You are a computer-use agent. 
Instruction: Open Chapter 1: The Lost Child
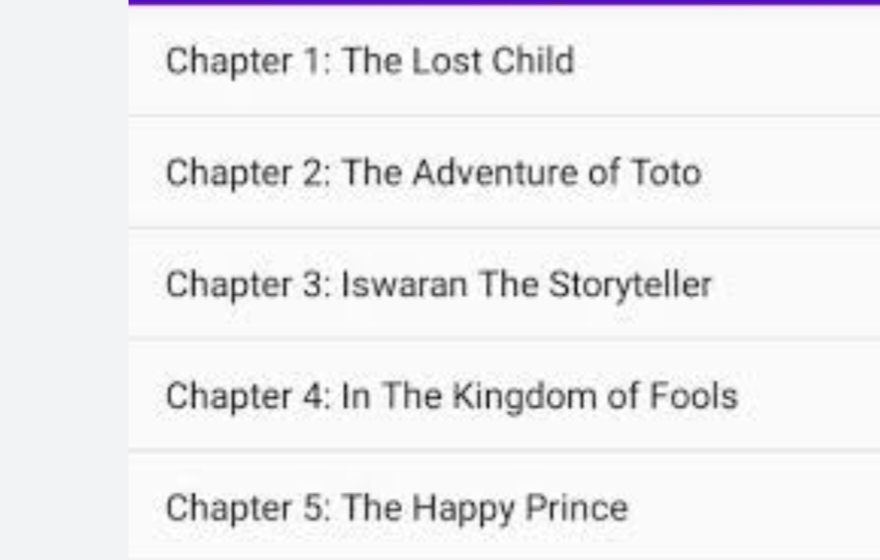[504, 61]
